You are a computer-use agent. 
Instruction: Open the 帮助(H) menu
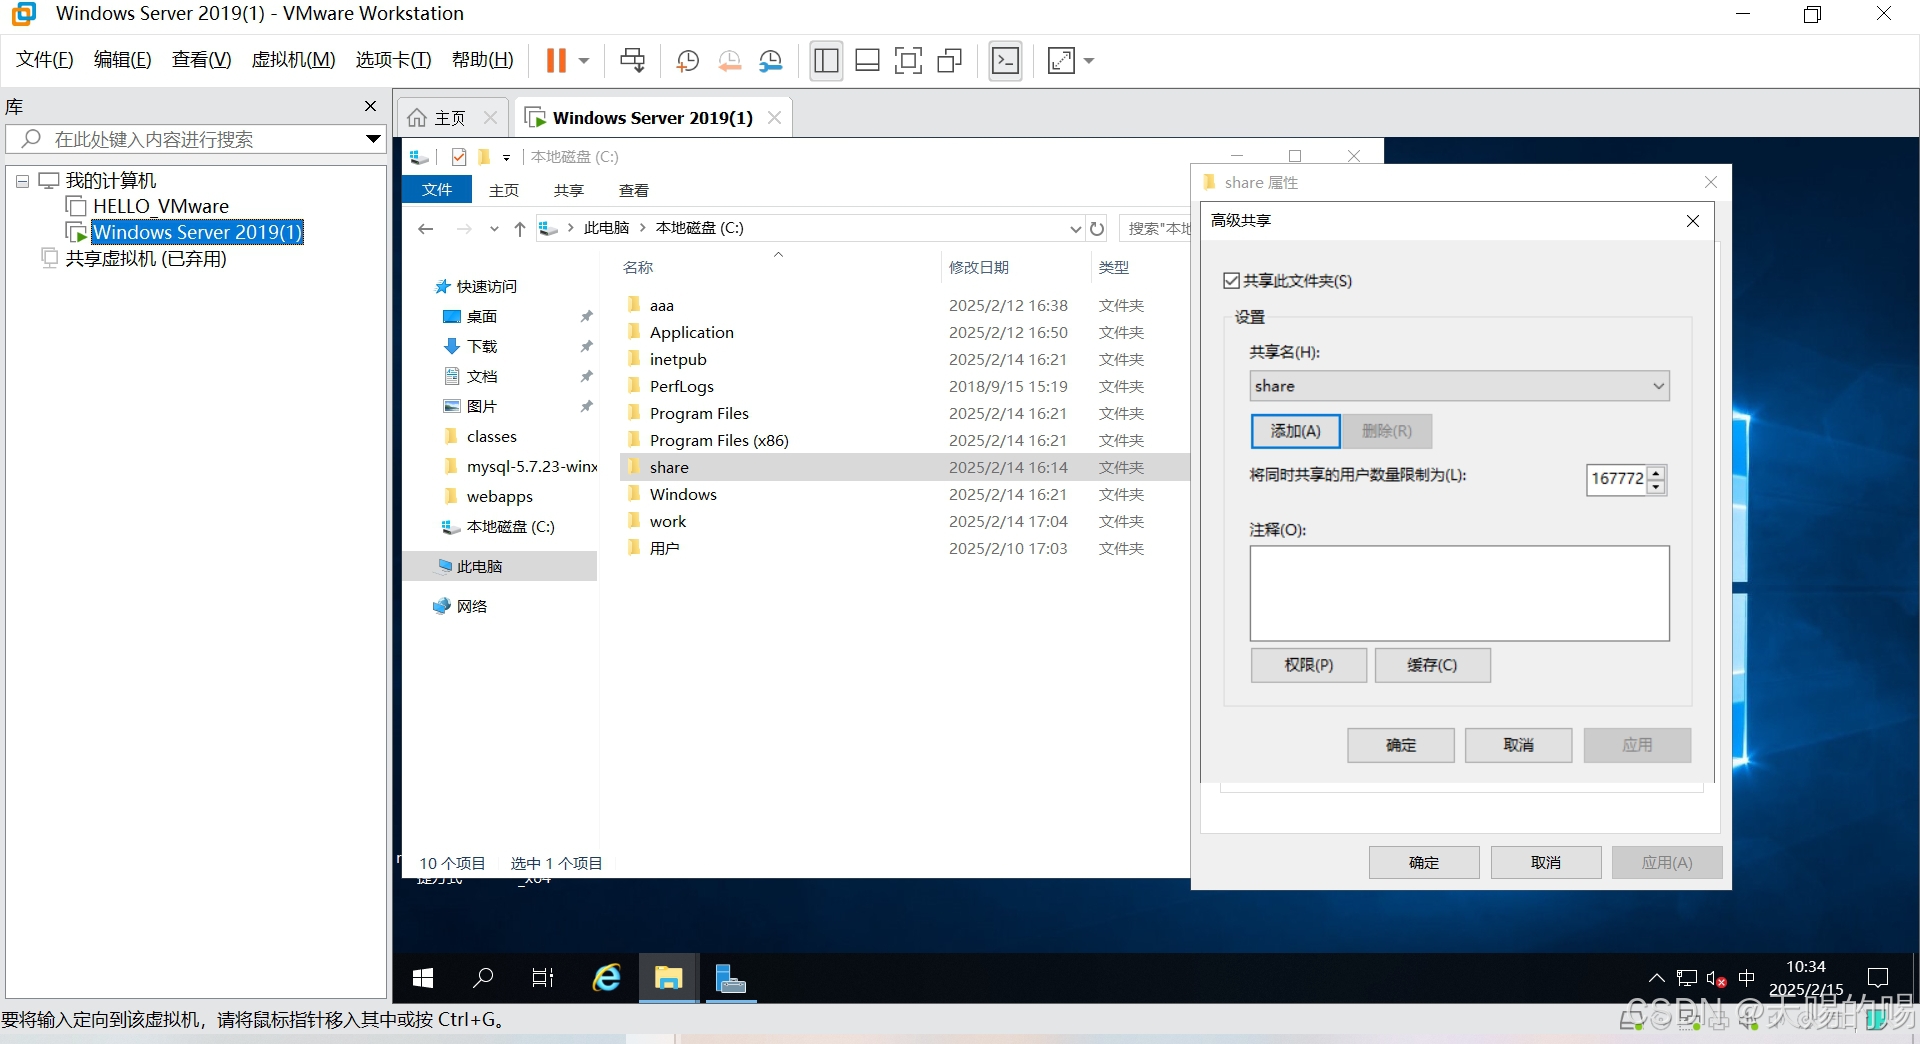(482, 60)
